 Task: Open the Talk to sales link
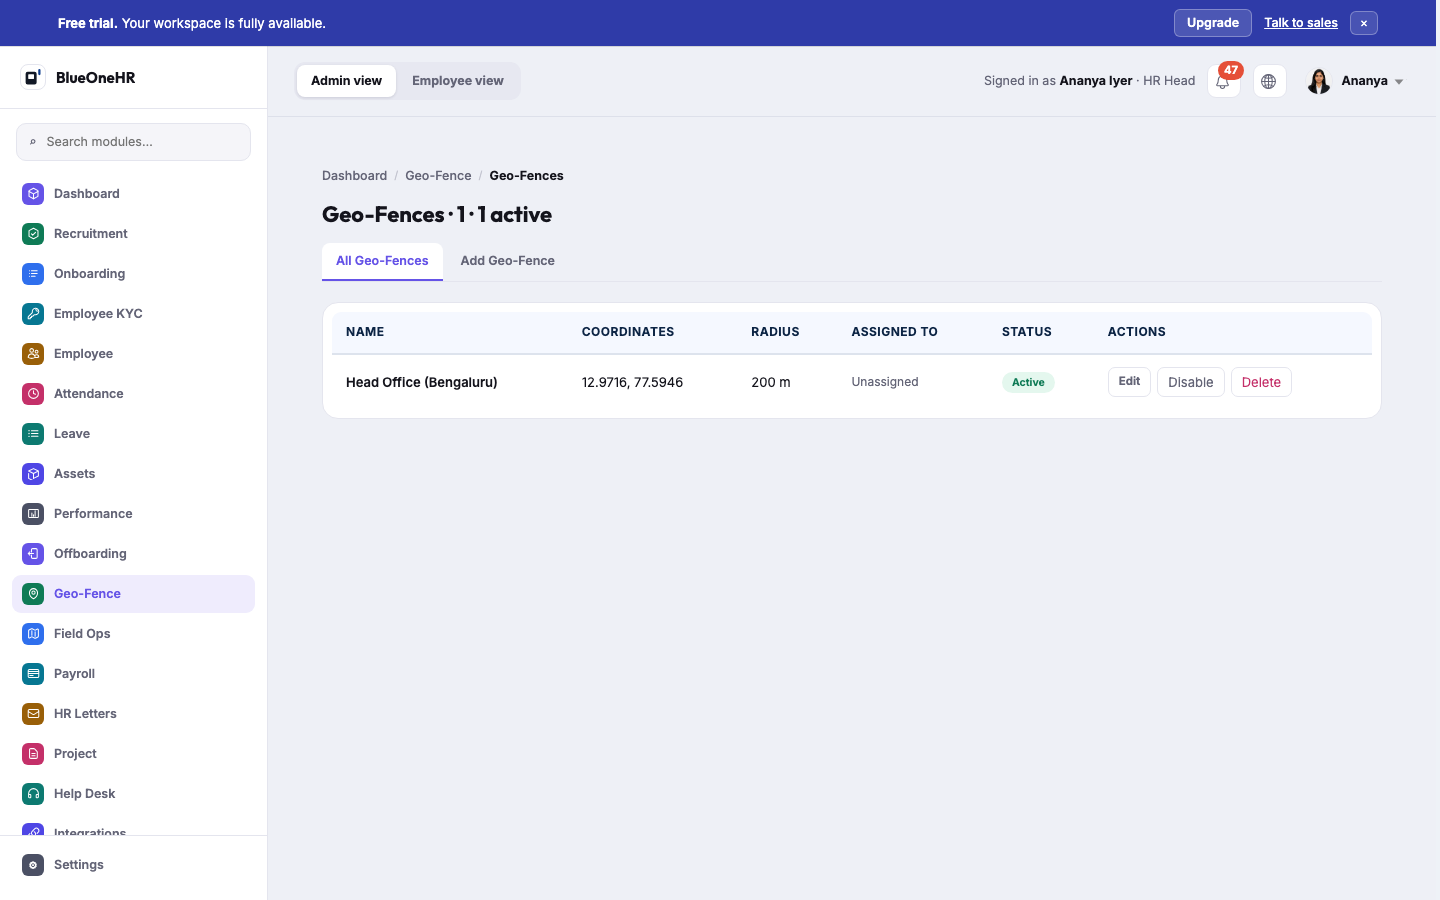[x=1301, y=23]
